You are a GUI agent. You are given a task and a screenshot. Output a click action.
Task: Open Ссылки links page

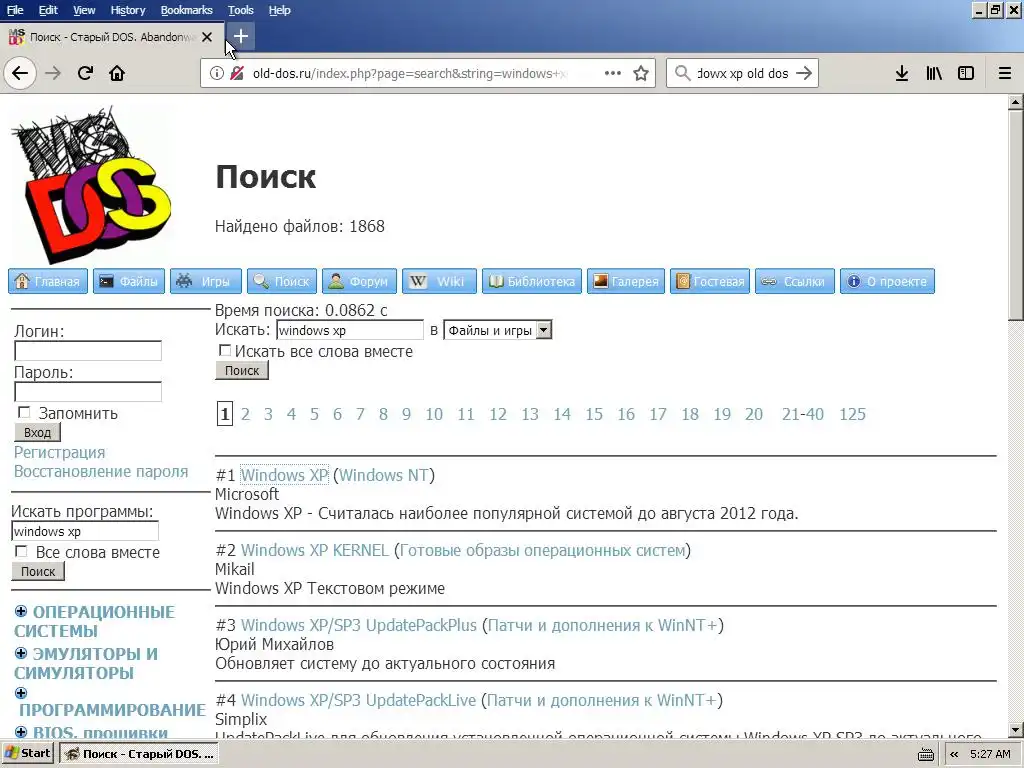[x=795, y=281]
